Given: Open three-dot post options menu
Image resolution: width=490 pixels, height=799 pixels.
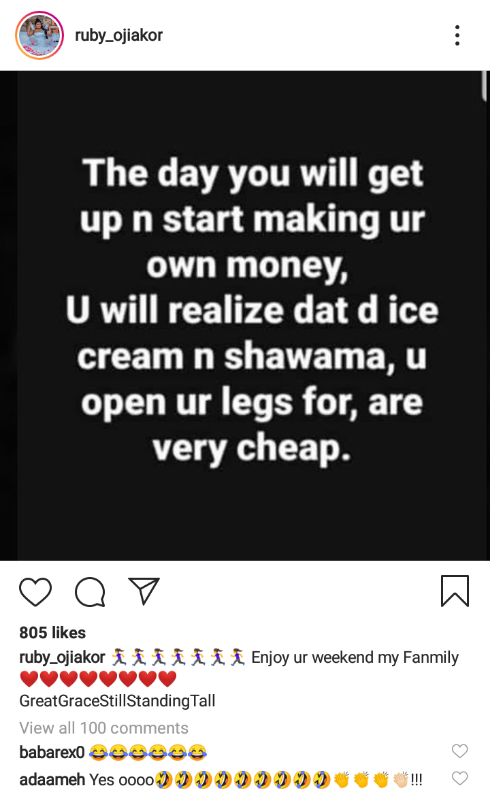Looking at the screenshot, I should (x=457, y=35).
